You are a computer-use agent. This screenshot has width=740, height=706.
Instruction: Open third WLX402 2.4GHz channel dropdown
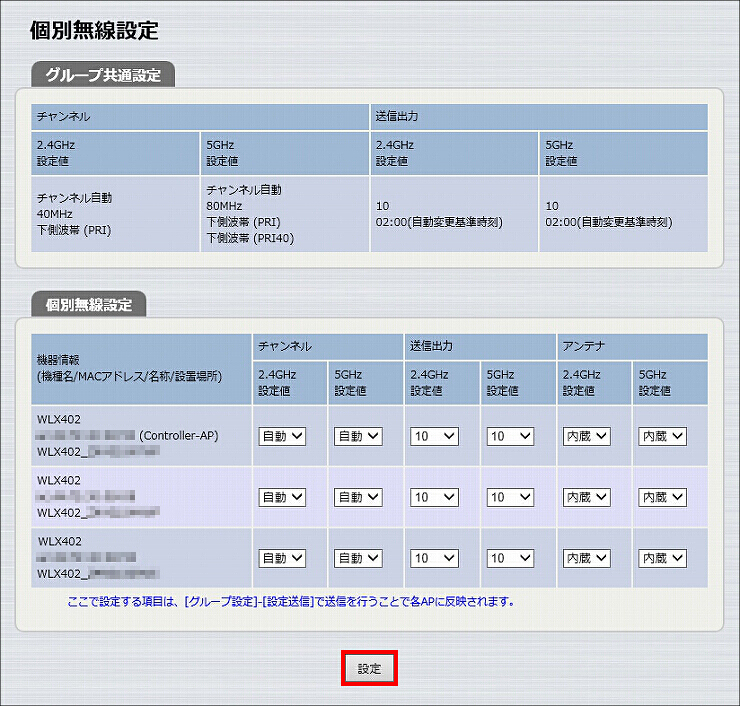tap(282, 558)
